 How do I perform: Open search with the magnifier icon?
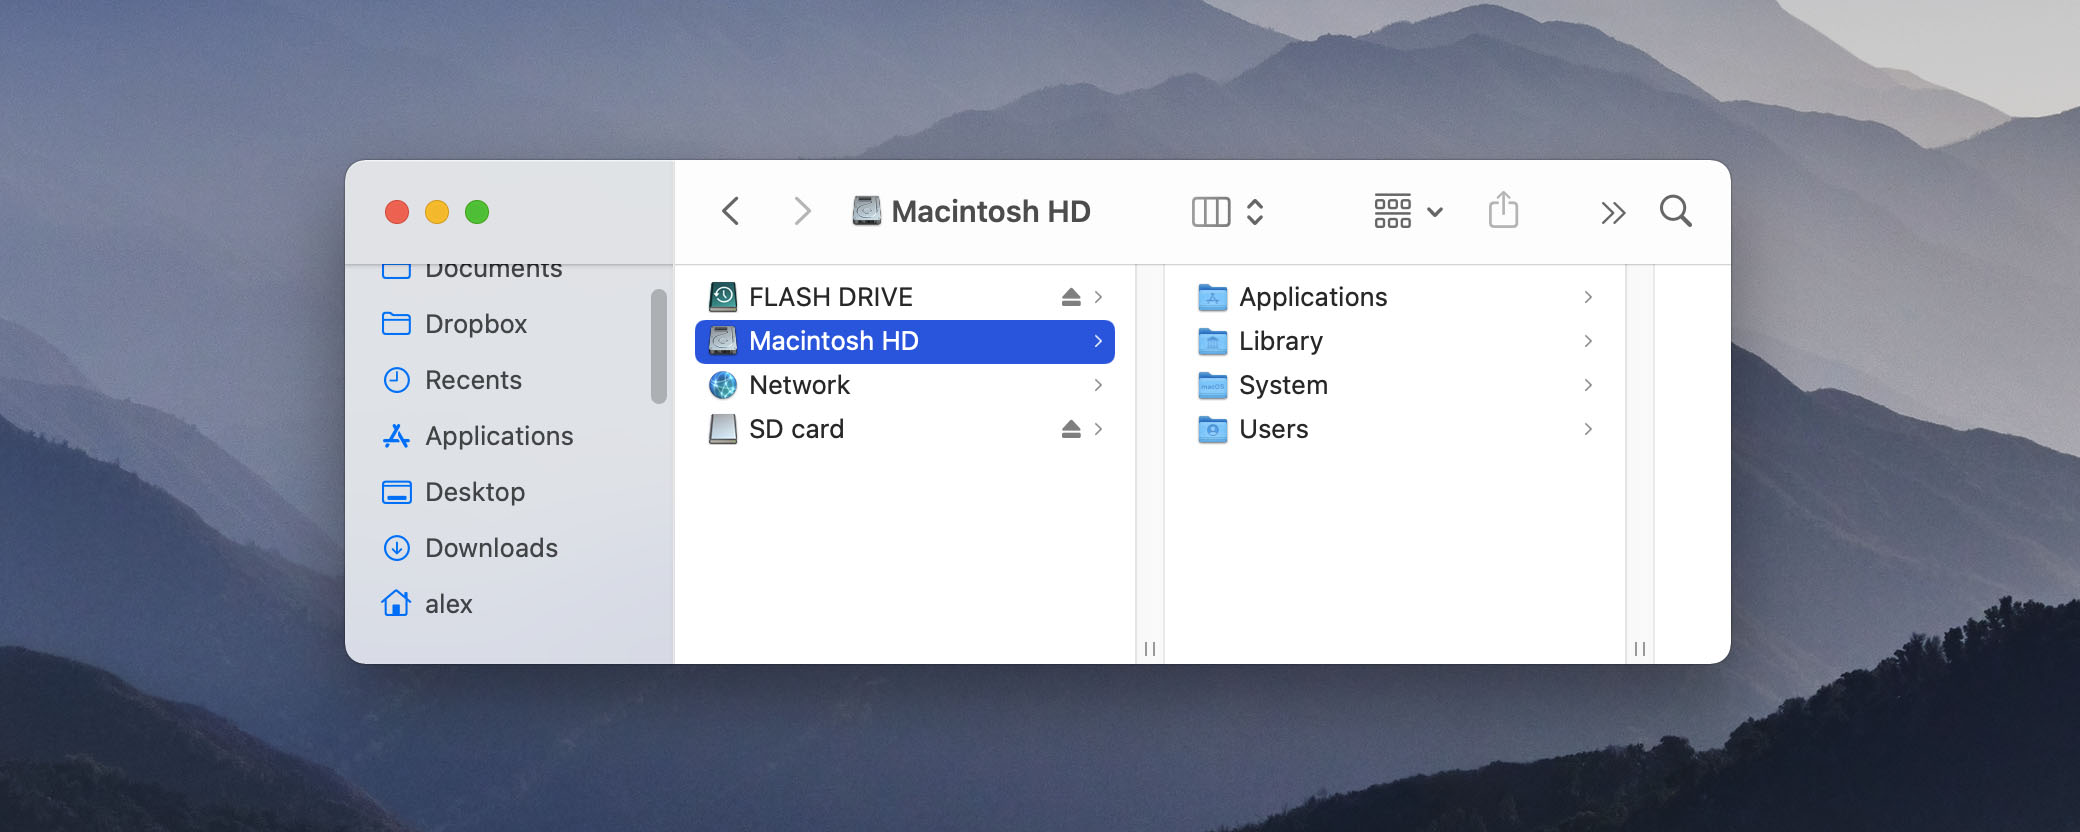tap(1676, 211)
